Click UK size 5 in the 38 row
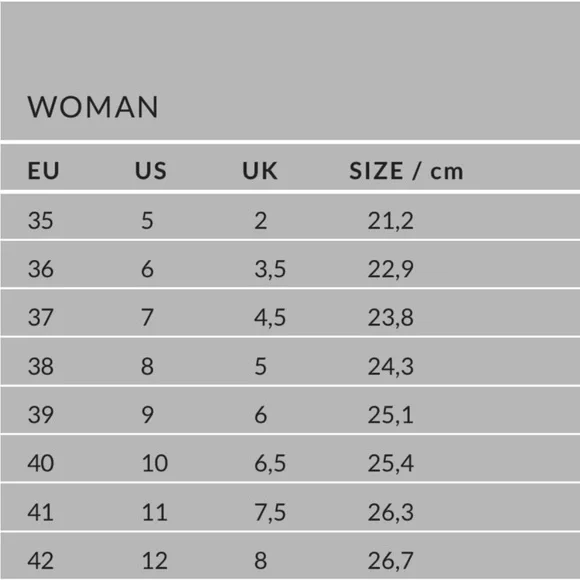 [x=260, y=367]
